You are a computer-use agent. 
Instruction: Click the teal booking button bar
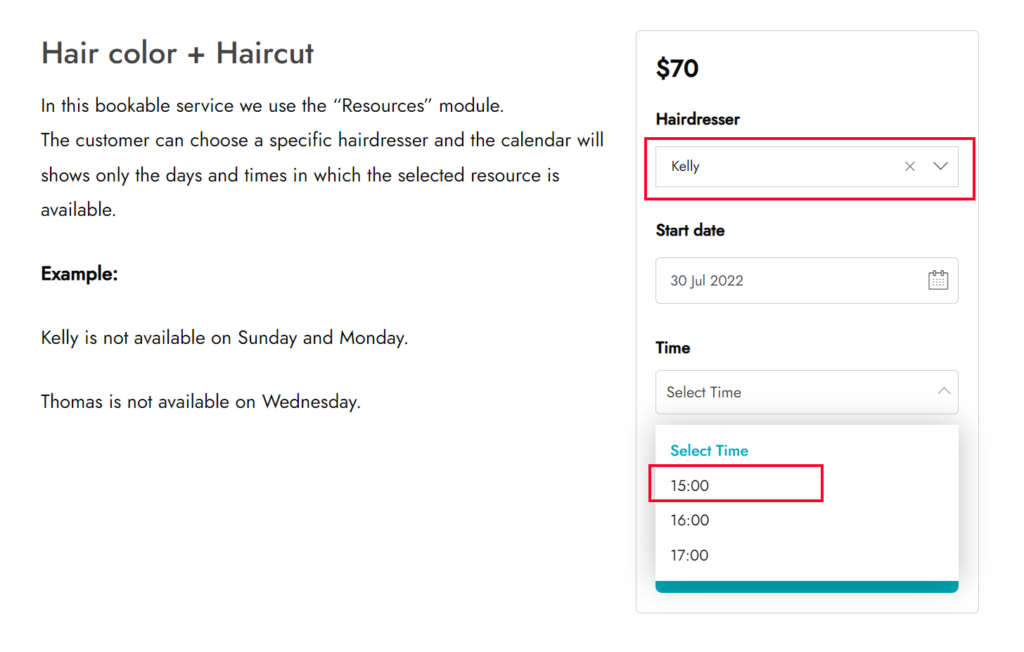(x=807, y=587)
